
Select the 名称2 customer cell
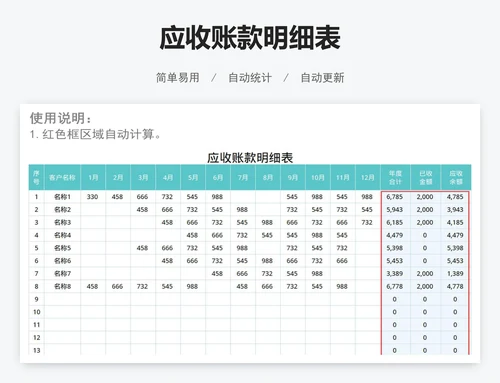[x=62, y=210]
